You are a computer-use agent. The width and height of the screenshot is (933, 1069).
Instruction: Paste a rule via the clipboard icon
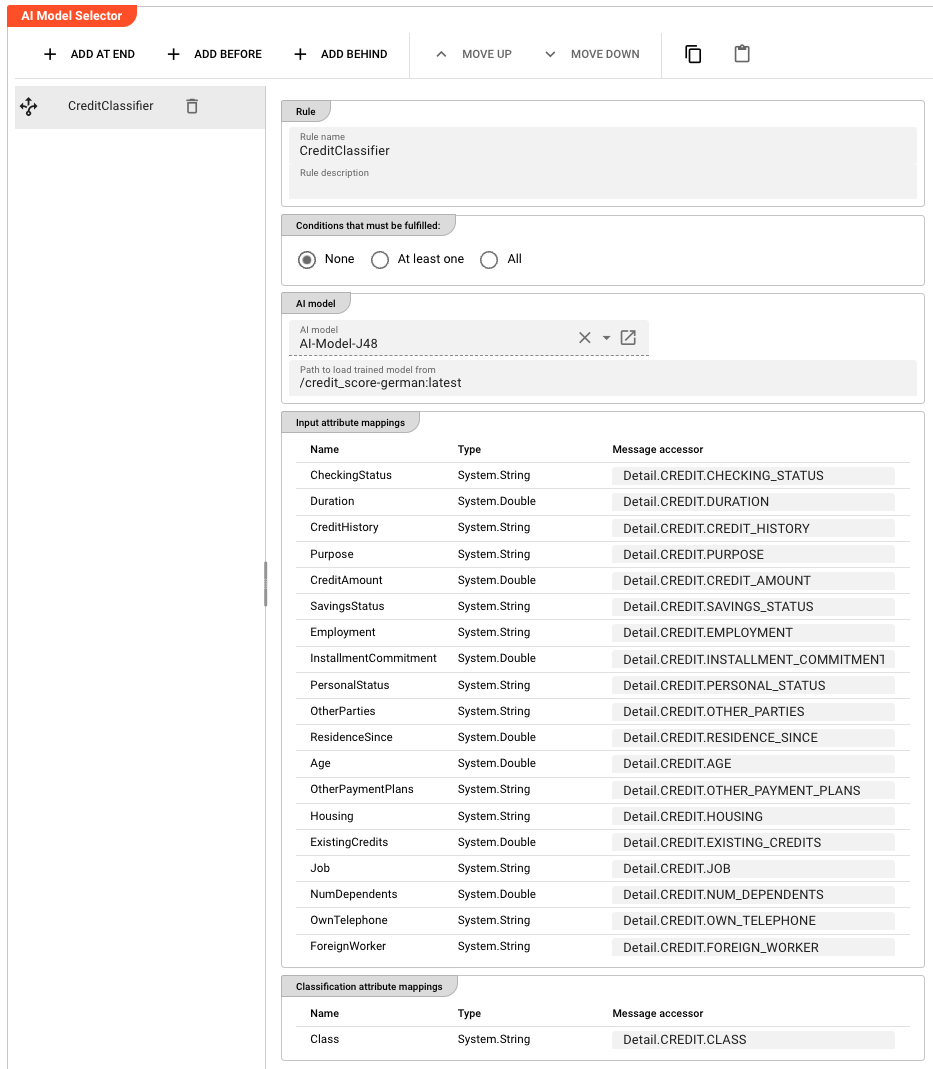coord(742,54)
